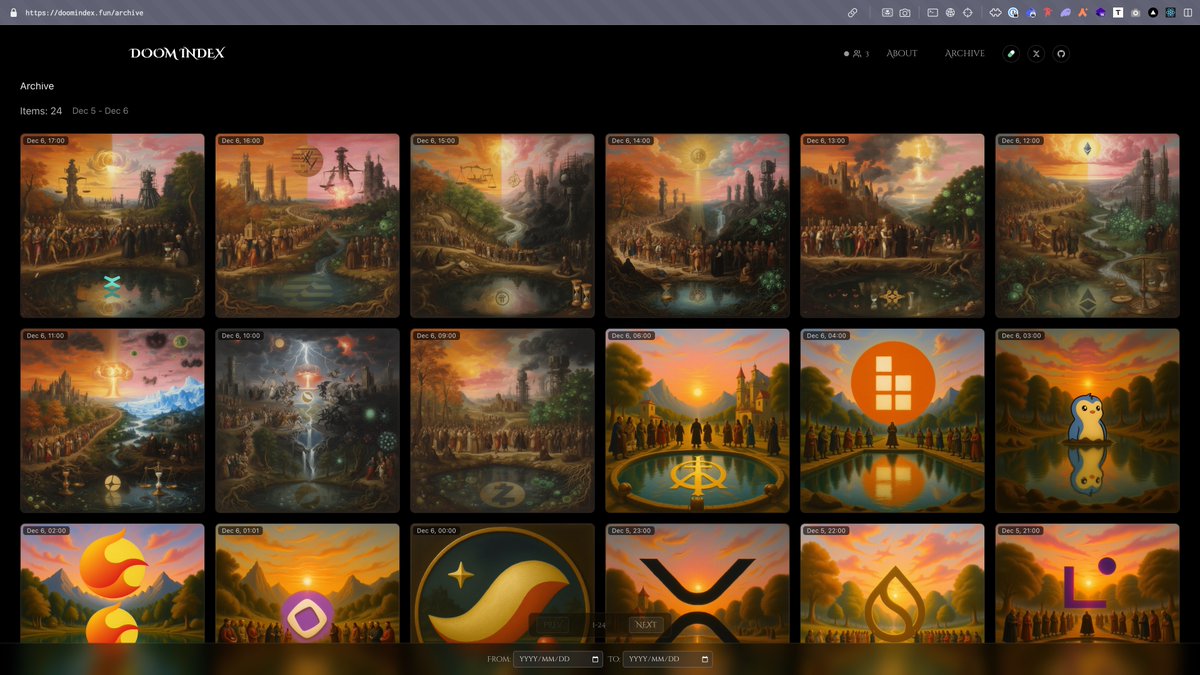
Task: Open the X (Twitter) profile icon
Action: pyautogui.click(x=1037, y=54)
